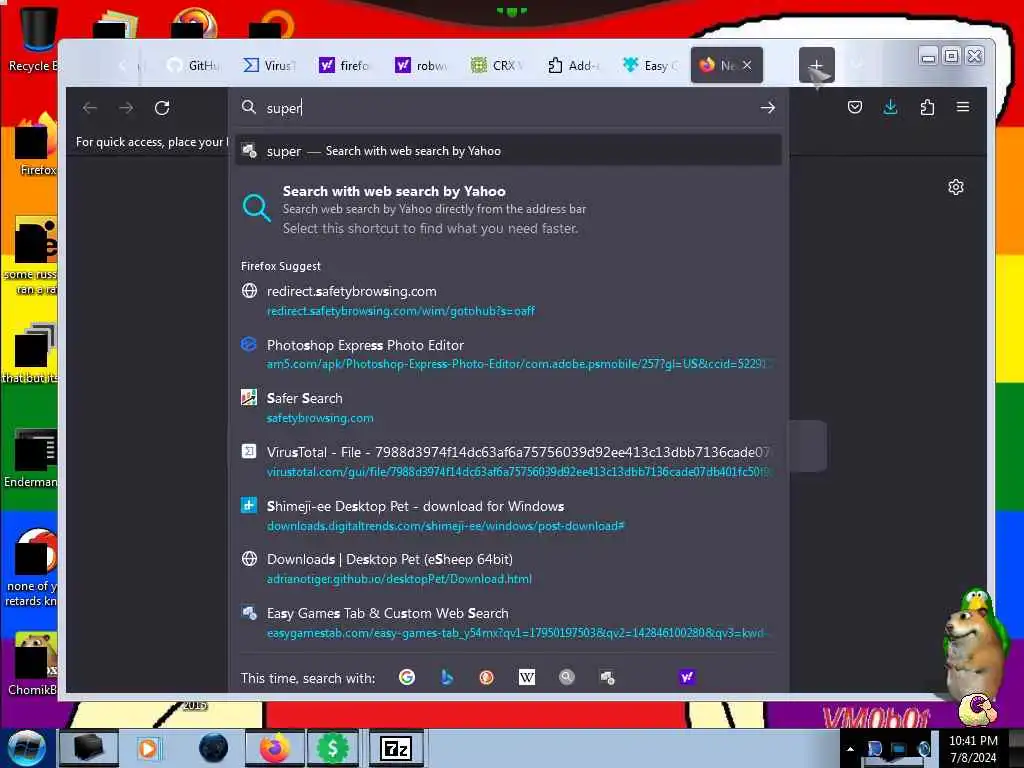1024x768 pixels.
Task: Open Downloads Desktop Pet eSheep suggestion
Action: tap(508, 569)
